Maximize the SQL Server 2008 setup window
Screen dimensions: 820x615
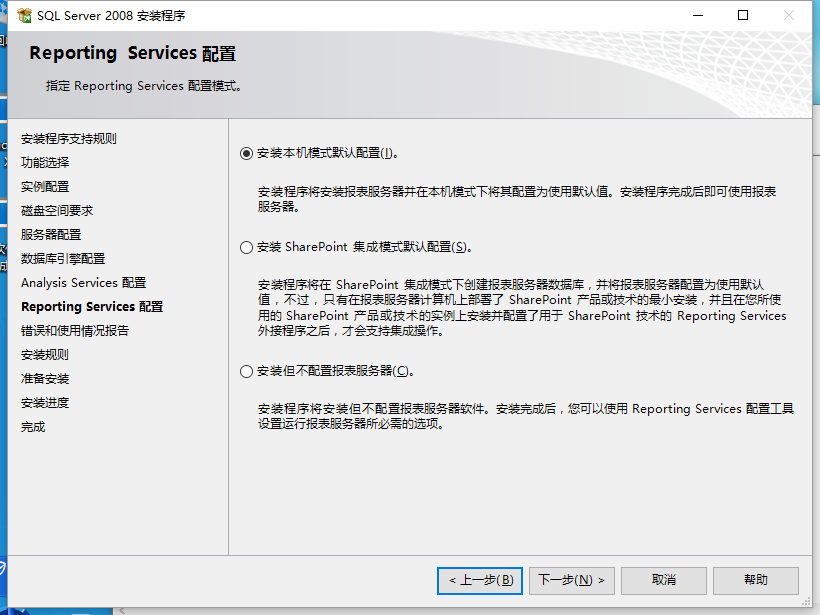point(743,16)
